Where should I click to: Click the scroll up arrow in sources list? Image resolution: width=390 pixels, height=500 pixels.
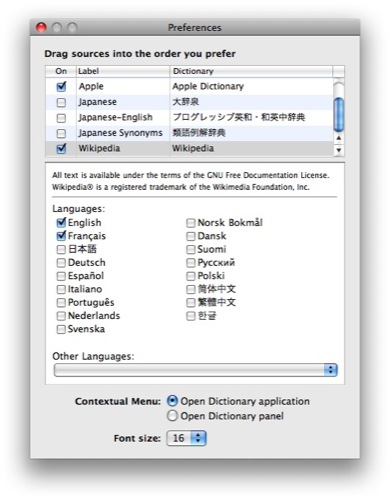pos(339,138)
